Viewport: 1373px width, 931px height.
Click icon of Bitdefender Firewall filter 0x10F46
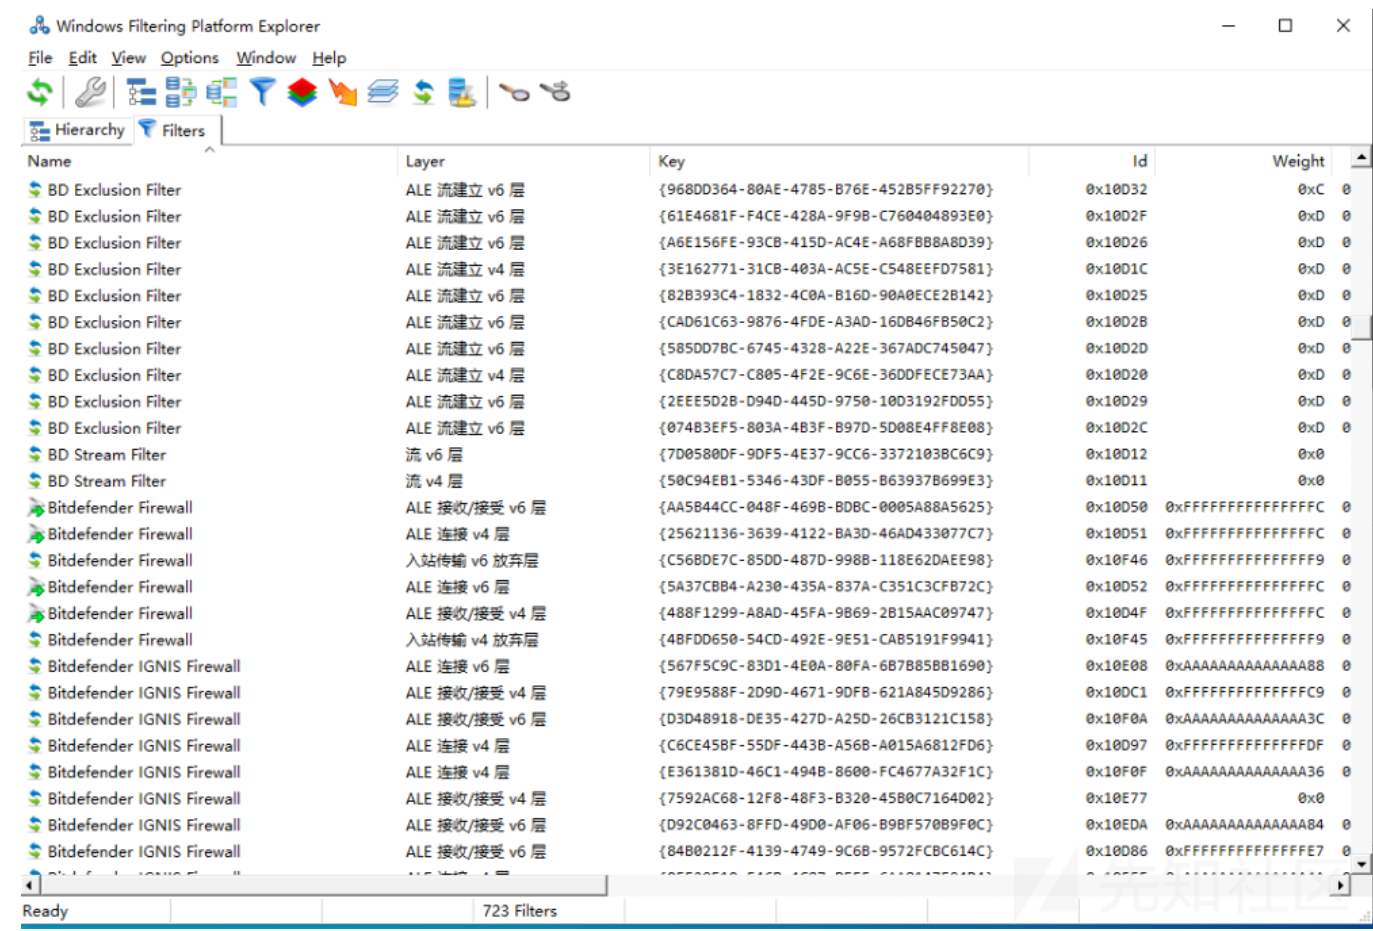35,560
